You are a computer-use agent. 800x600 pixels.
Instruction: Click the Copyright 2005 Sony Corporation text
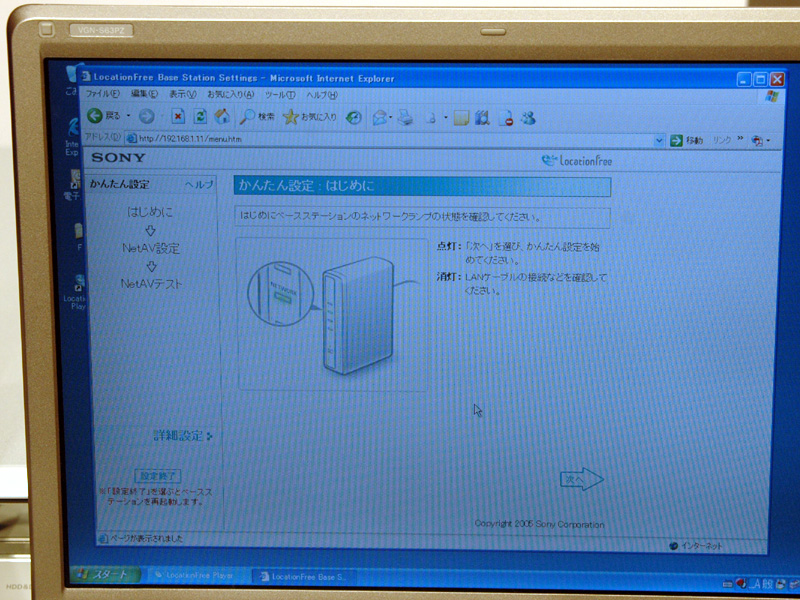point(539,524)
